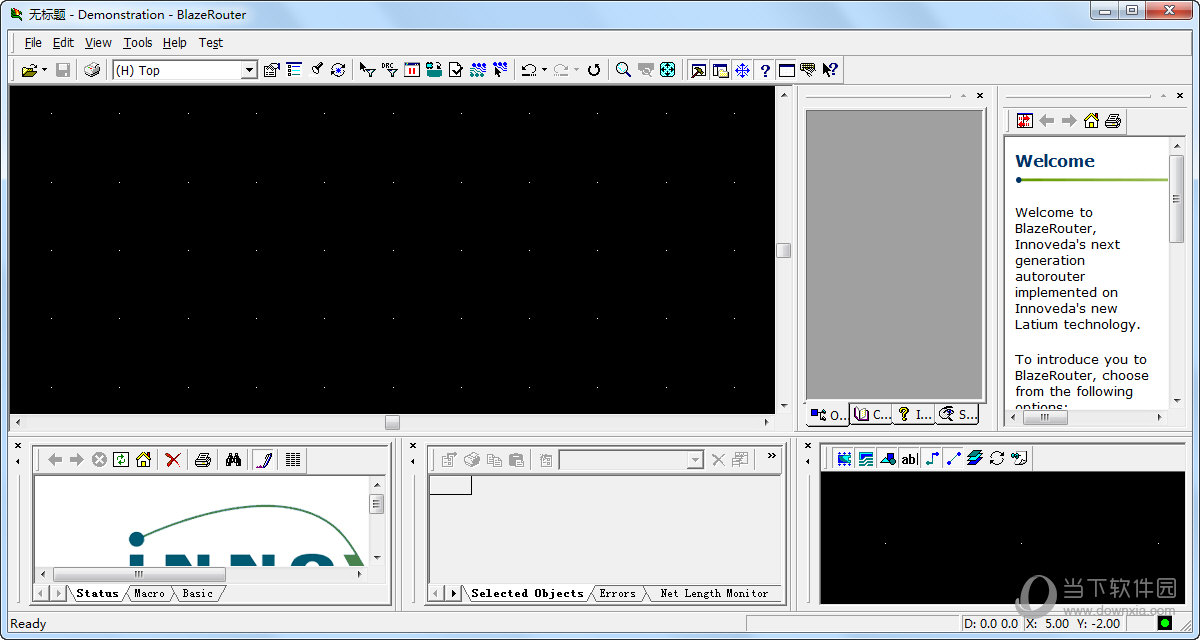Click the Properties icon right of the layer box
Viewport: 1200px width, 640px height.
[271, 70]
